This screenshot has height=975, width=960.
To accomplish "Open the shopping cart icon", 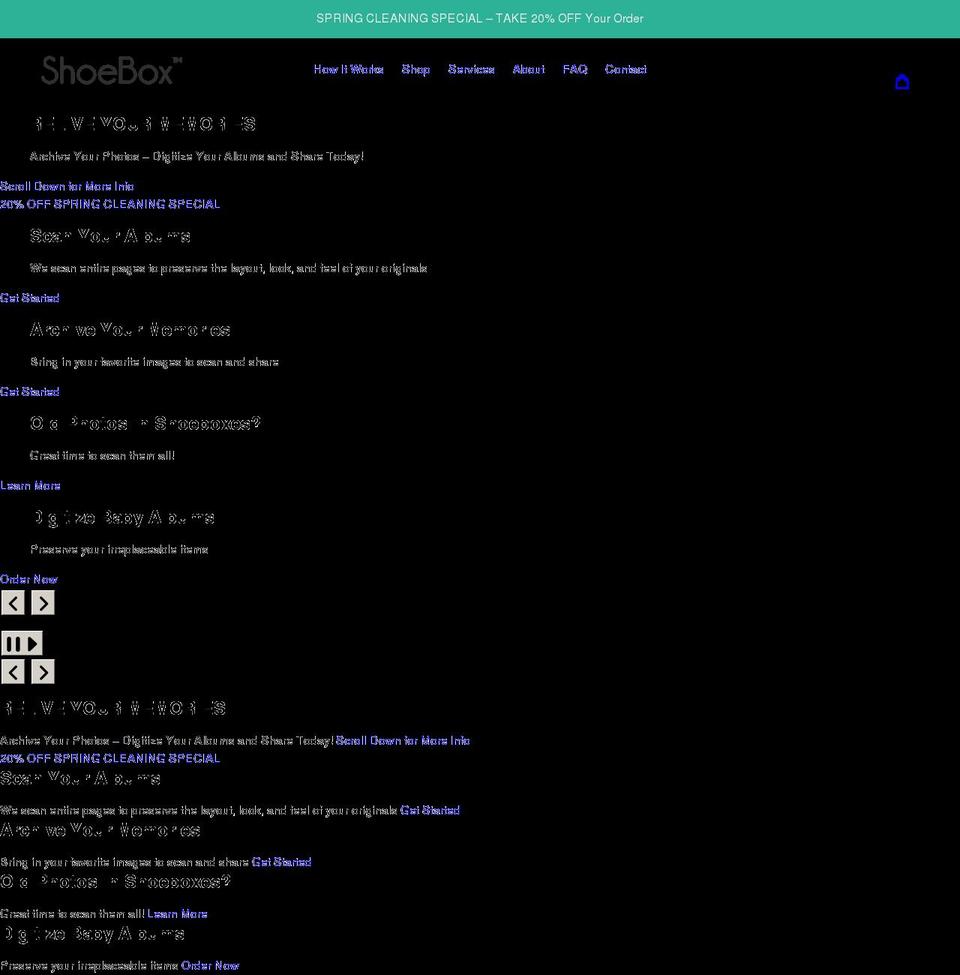I will 902,82.
